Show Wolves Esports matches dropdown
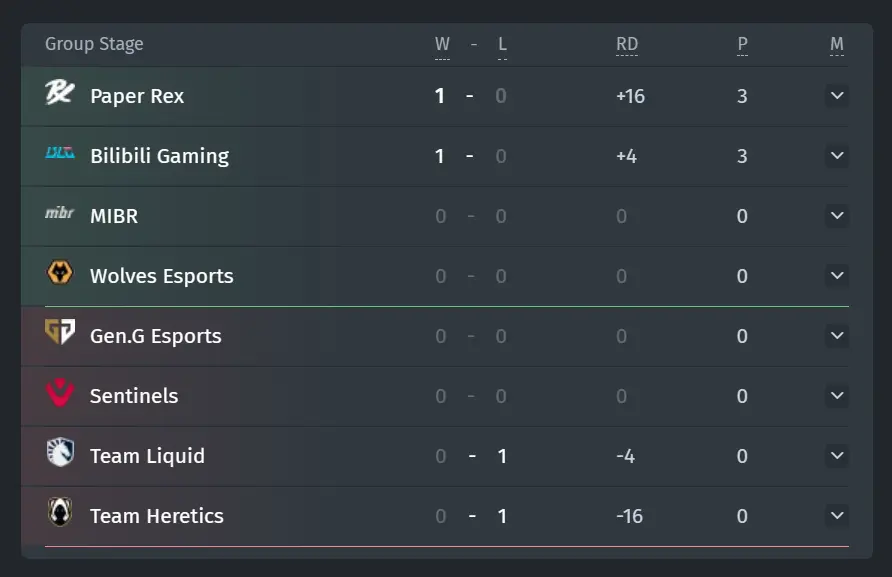 (837, 275)
